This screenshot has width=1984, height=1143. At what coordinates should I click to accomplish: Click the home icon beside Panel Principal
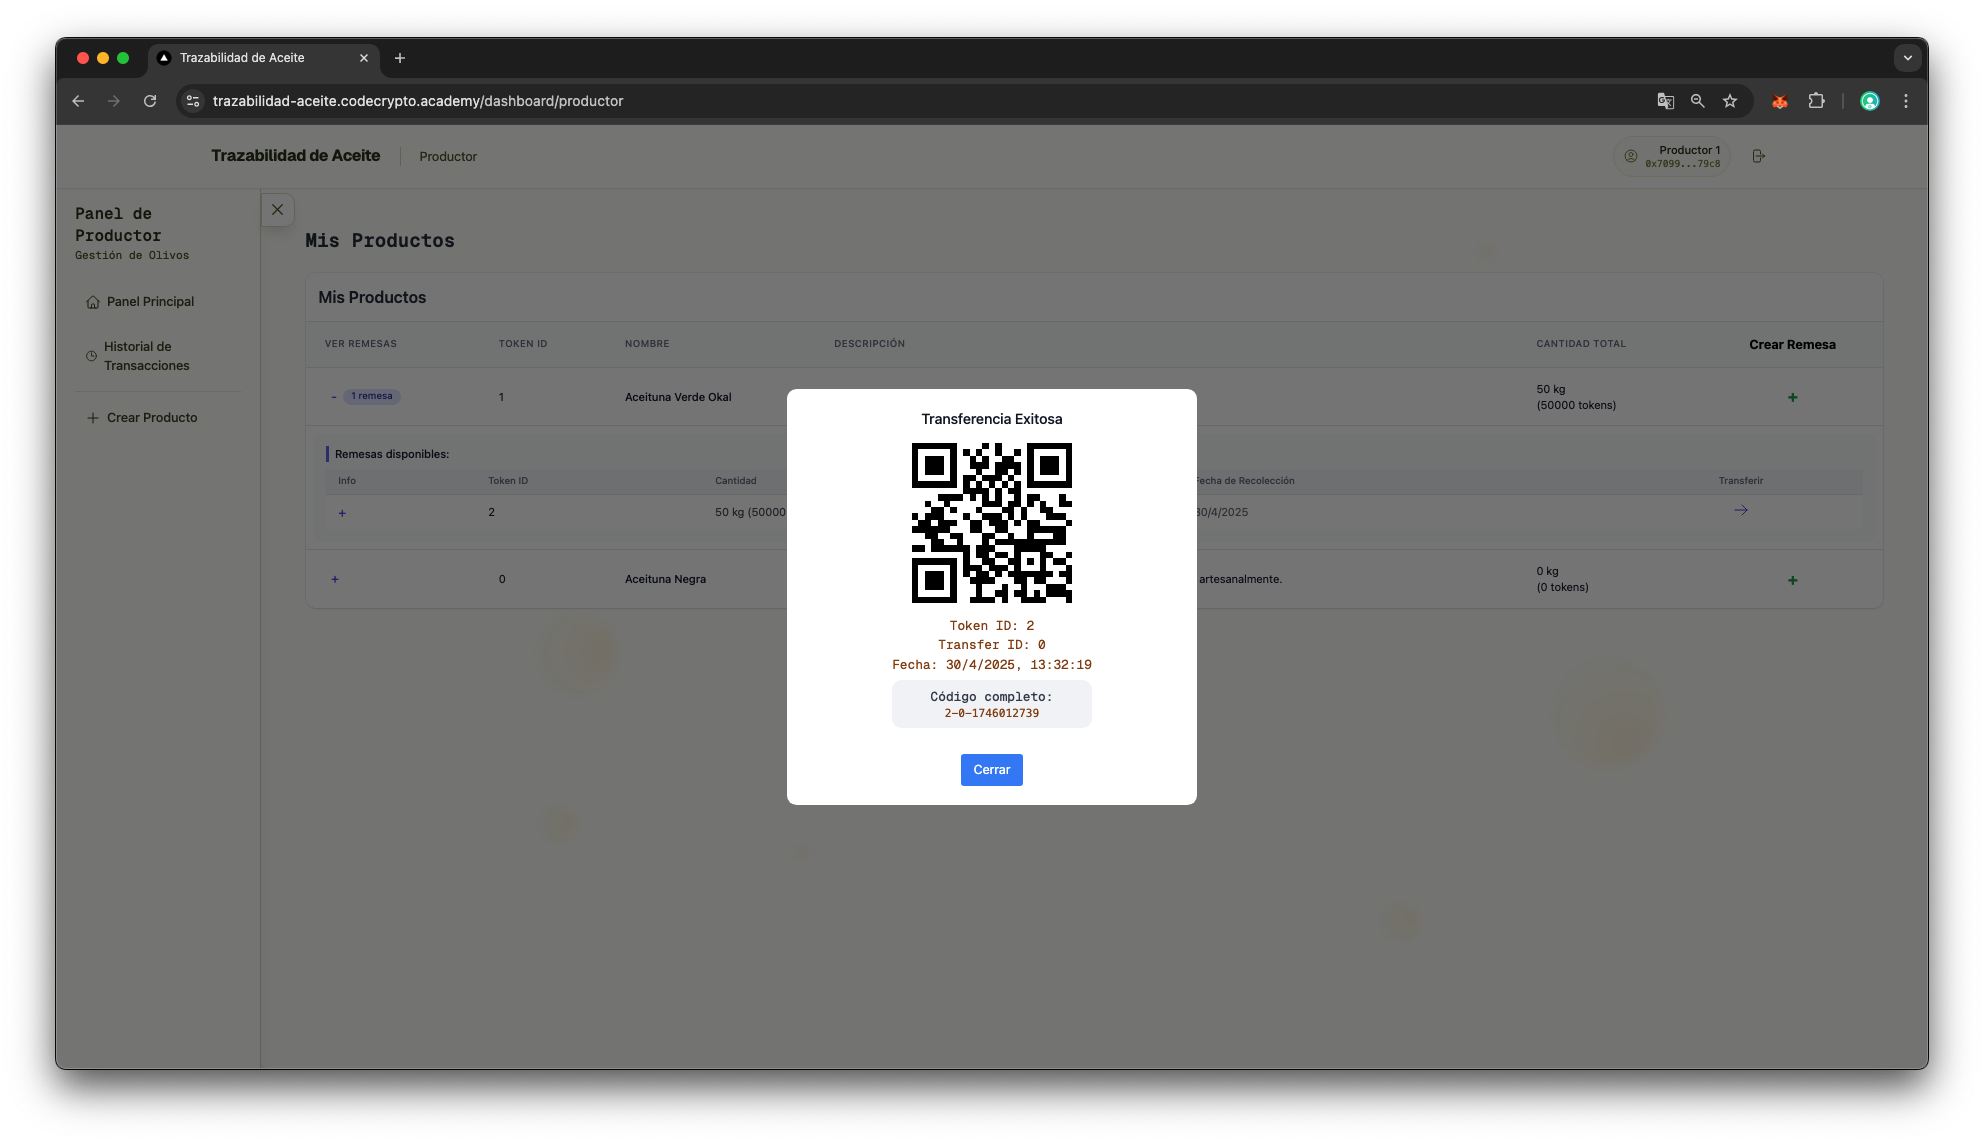pos(93,302)
